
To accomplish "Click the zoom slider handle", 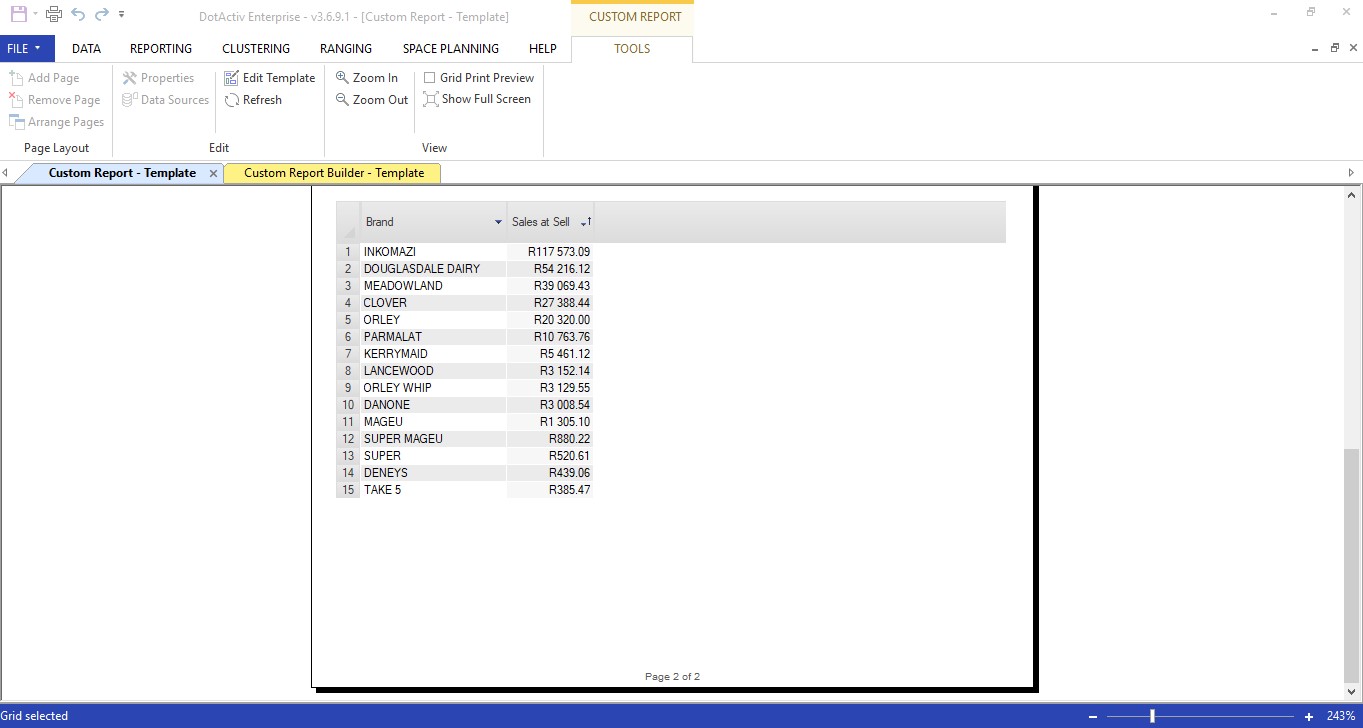I will (x=1153, y=716).
